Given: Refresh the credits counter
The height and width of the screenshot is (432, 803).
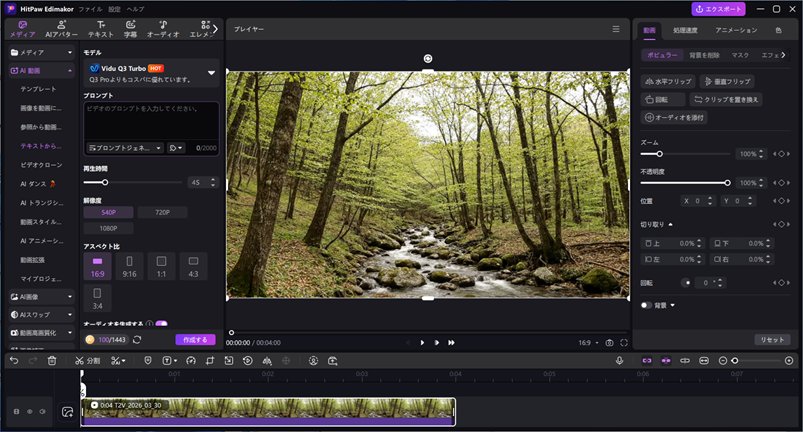Looking at the screenshot, I should (137, 340).
